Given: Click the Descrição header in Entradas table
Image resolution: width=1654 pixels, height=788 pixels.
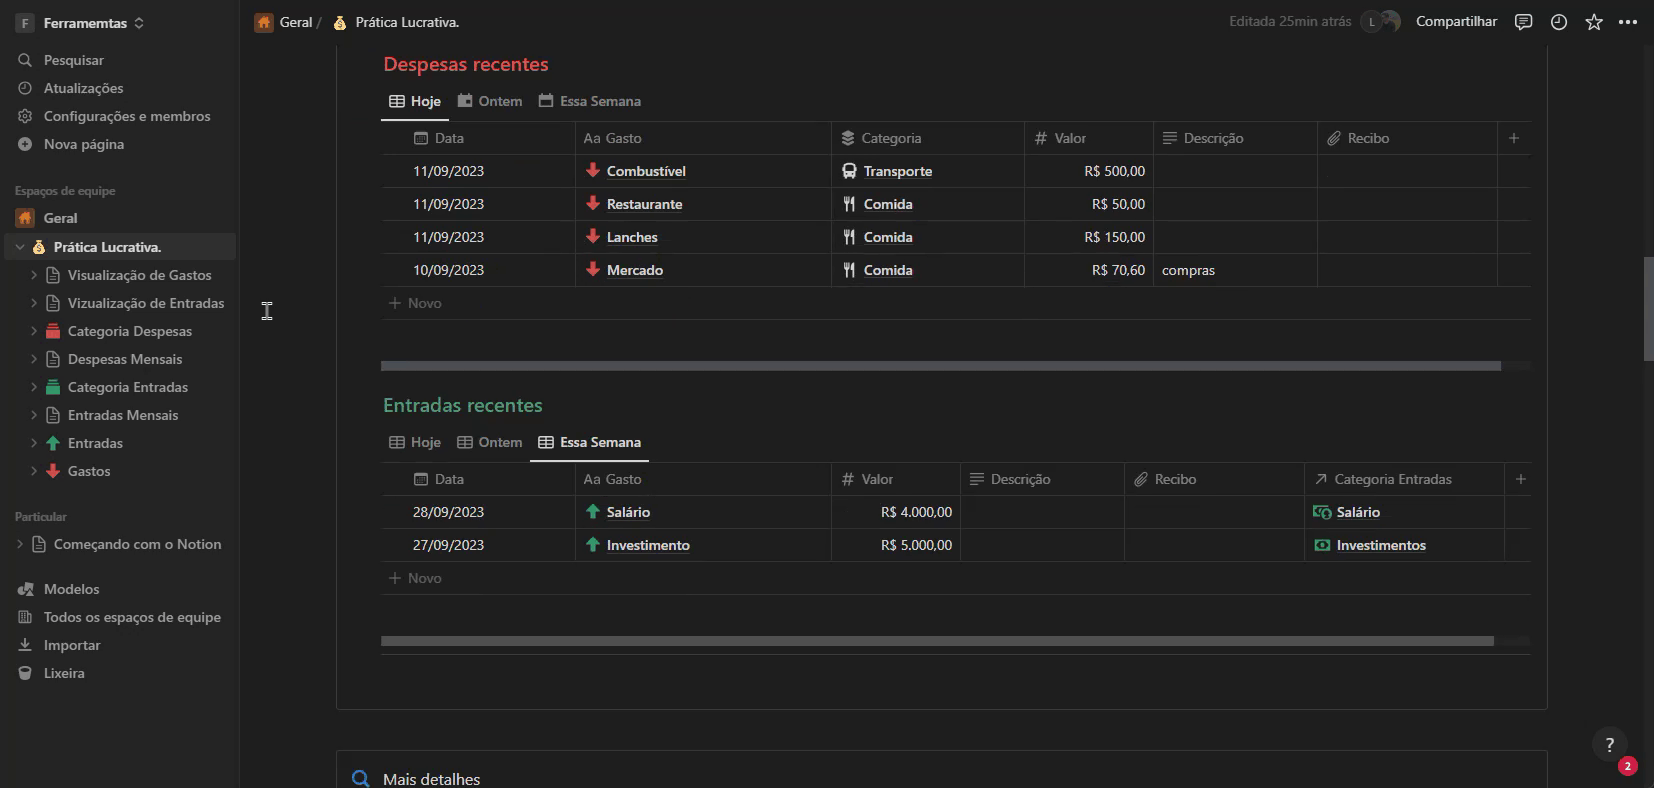Looking at the screenshot, I should click(1042, 479).
